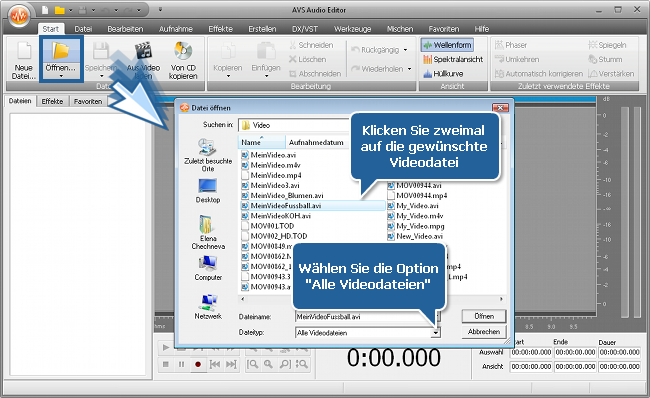
Task: Click the Löschen tool
Action: [308, 59]
